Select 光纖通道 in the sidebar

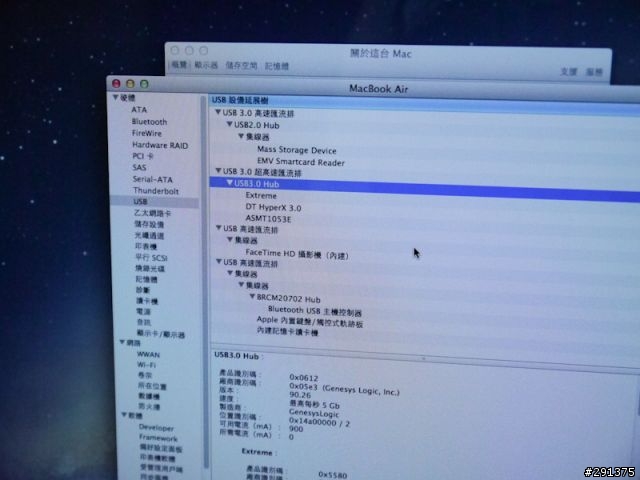pos(149,236)
